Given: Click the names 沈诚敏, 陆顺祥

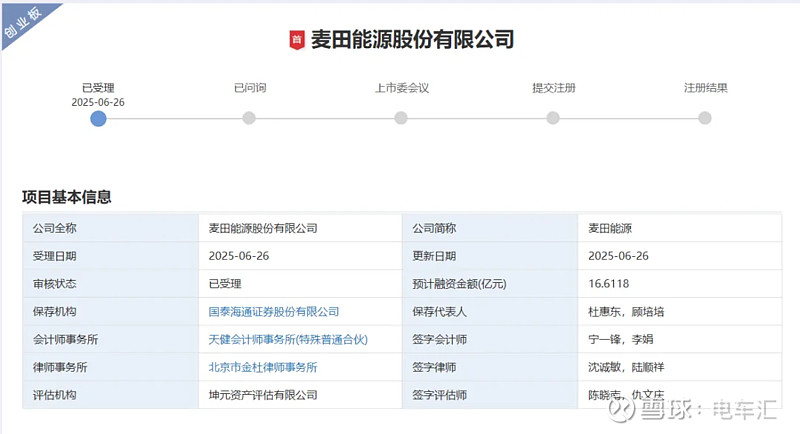Looking at the screenshot, I should coord(626,367).
